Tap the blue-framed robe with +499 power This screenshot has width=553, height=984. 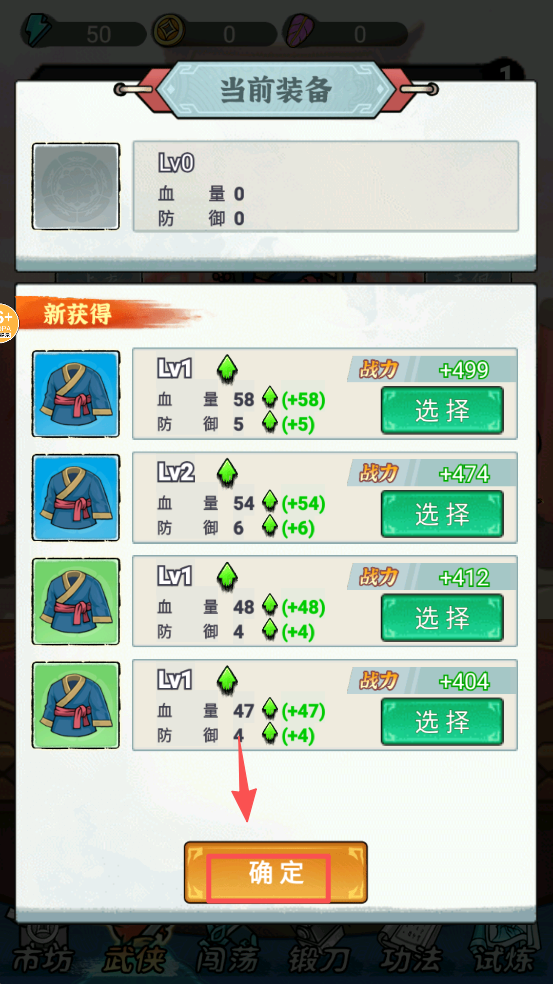76,393
